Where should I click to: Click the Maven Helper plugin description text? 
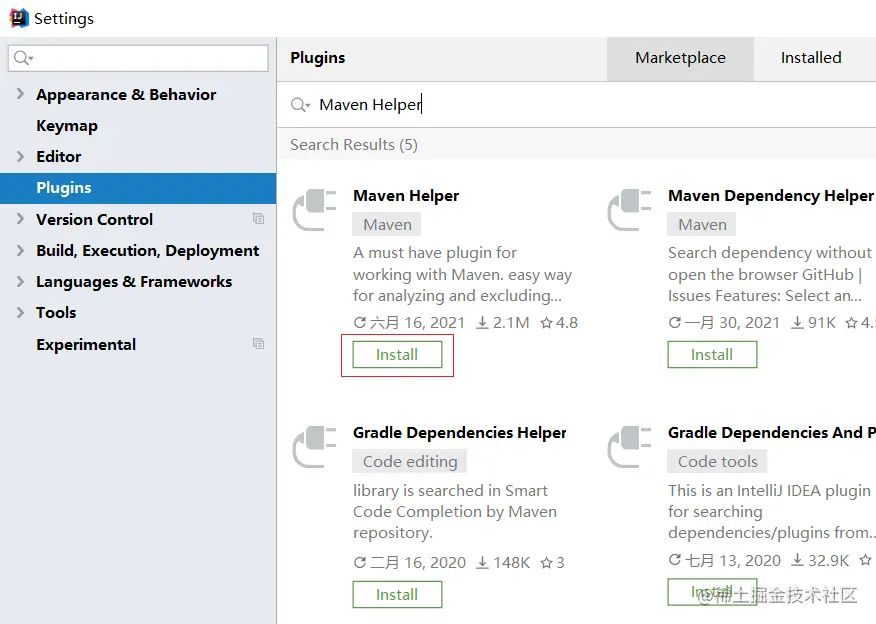[463, 274]
